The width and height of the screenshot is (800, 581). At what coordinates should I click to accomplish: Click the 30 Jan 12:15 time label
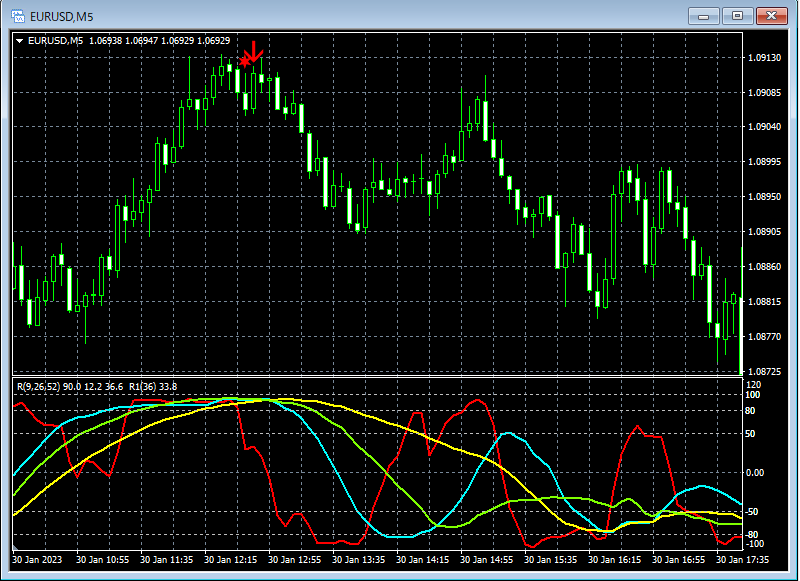pos(231,561)
